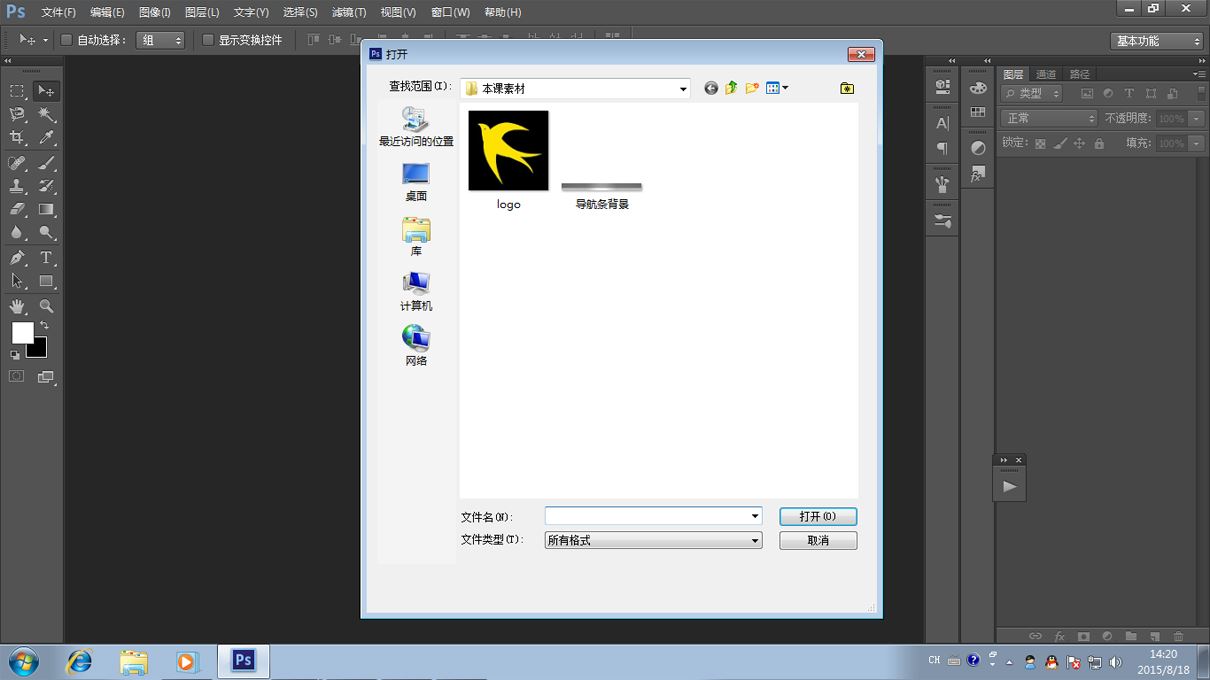Select the Brush tool
This screenshot has width=1210, height=680.
[46, 162]
